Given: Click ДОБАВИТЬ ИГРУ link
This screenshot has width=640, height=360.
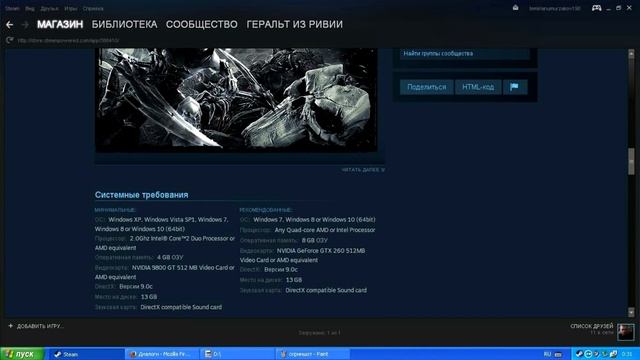Looking at the screenshot, I should click(40, 326).
